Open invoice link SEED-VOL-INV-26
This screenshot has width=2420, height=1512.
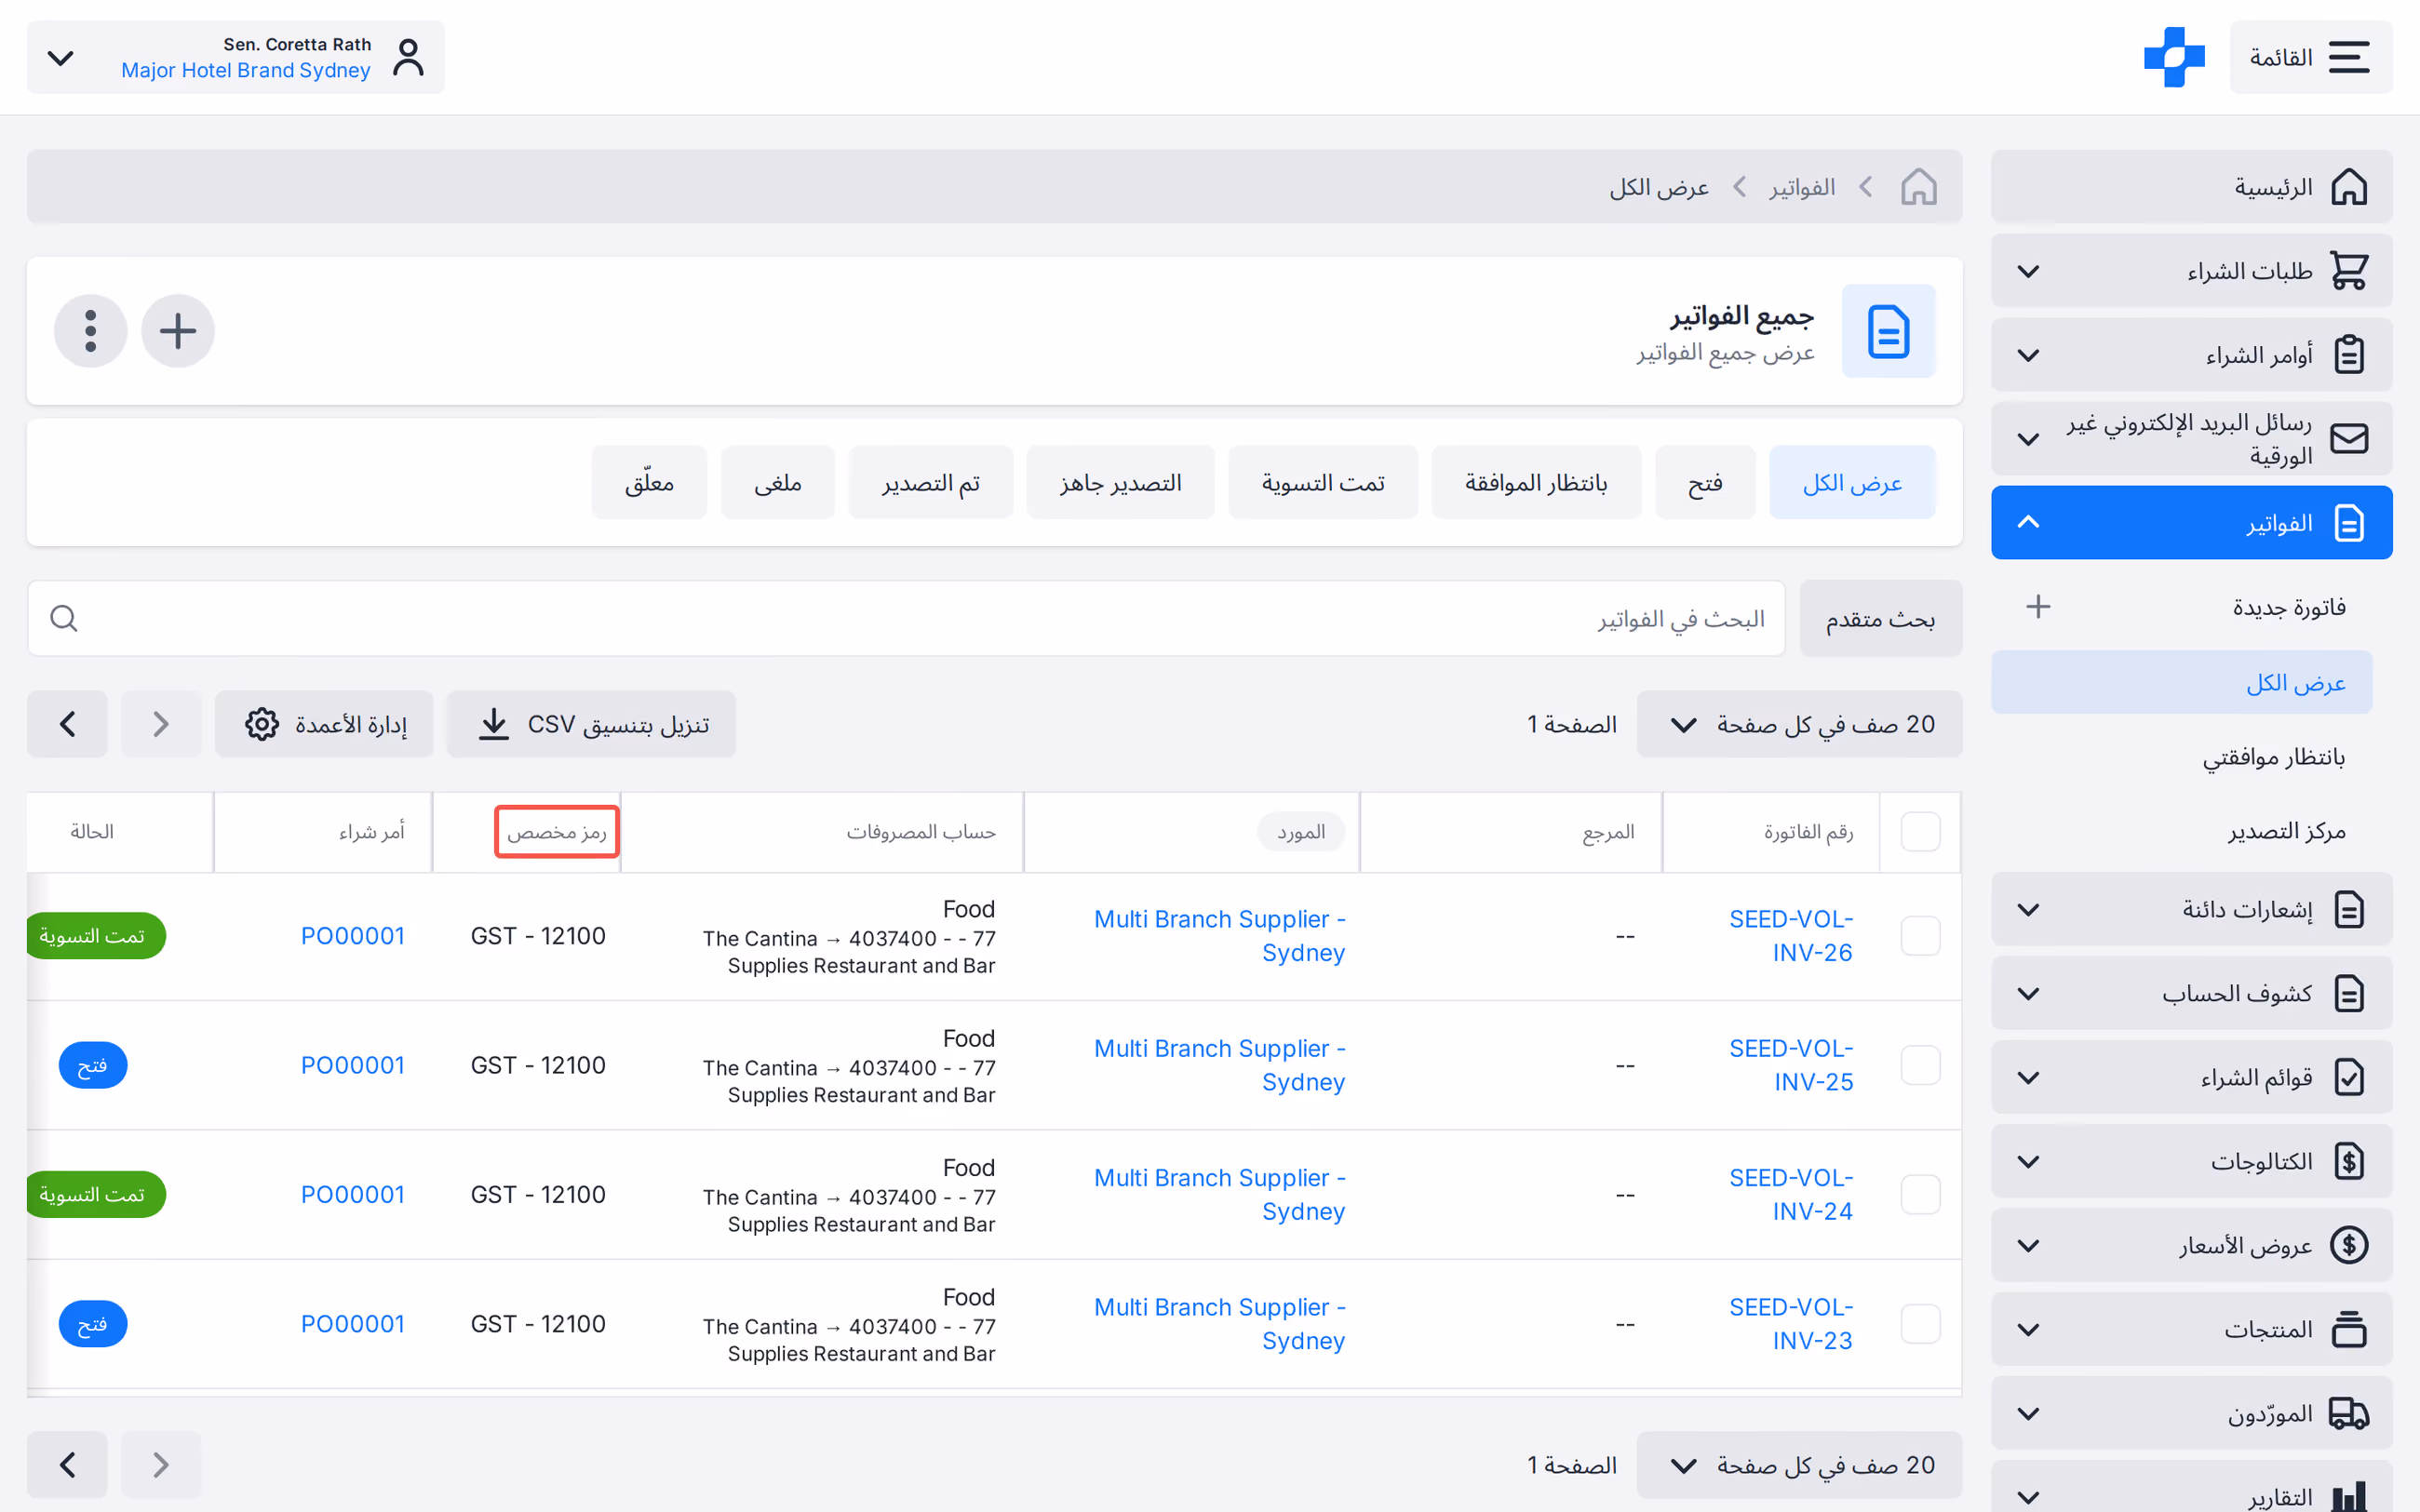(x=1791, y=936)
